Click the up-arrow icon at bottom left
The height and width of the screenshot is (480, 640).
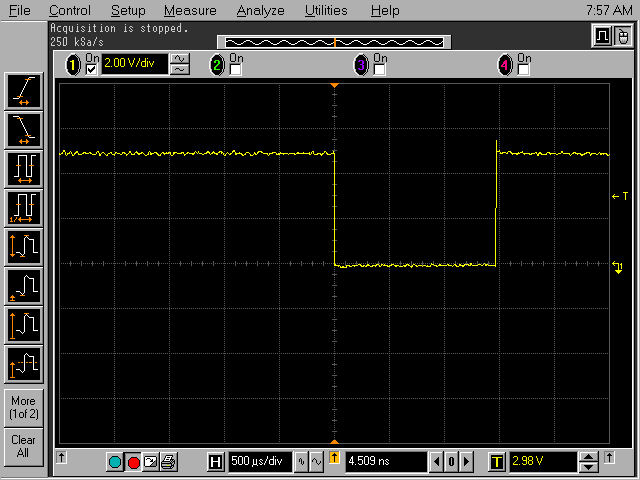[61, 457]
